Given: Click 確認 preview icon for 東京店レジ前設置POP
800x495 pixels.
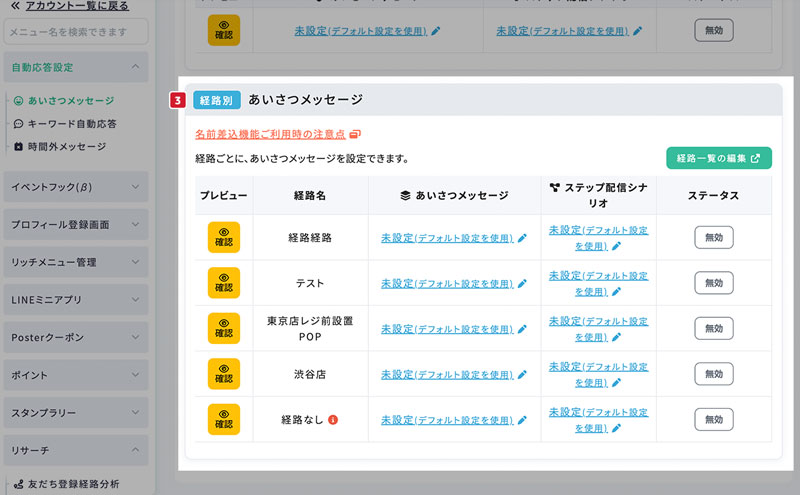Looking at the screenshot, I should [224, 328].
